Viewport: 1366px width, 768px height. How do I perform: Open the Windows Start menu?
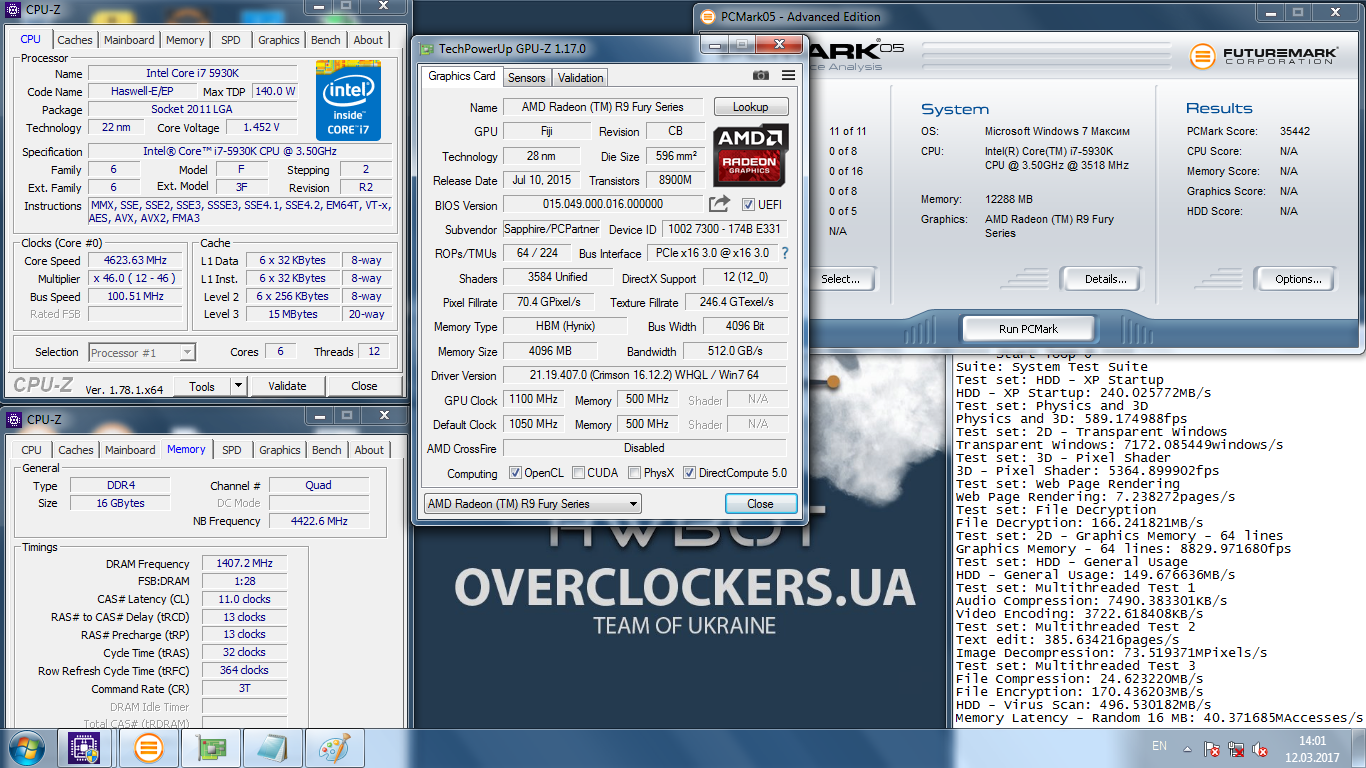click(26, 748)
